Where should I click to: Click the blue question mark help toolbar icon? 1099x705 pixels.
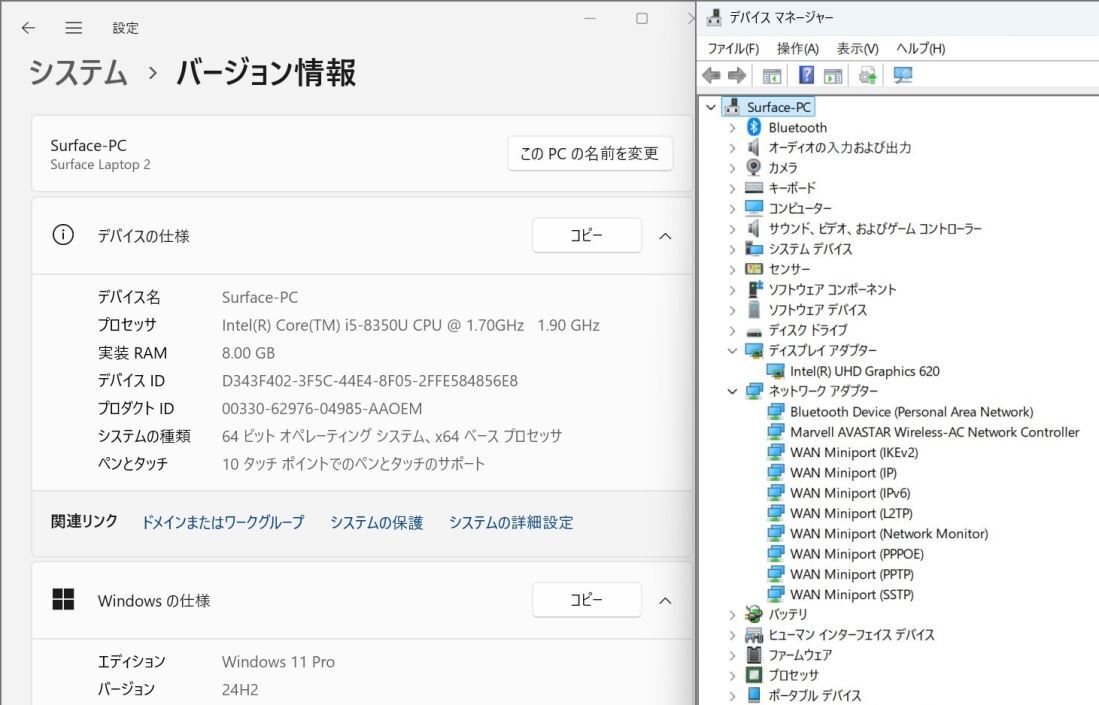[807, 75]
